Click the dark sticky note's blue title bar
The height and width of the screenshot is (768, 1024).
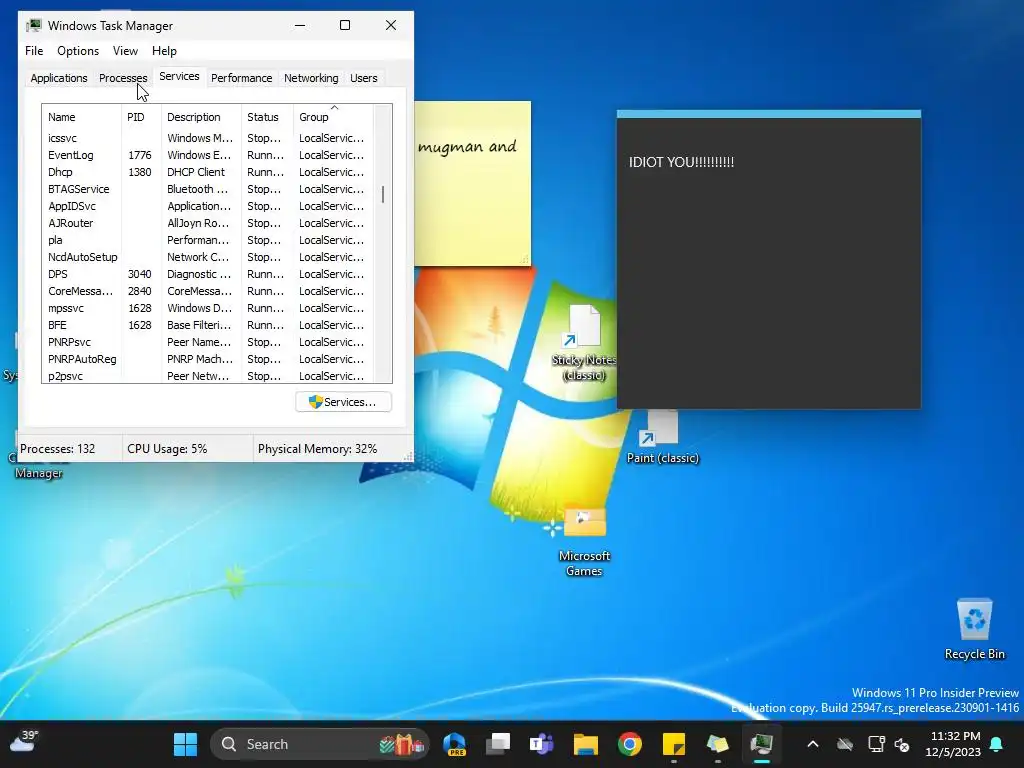tap(769, 114)
